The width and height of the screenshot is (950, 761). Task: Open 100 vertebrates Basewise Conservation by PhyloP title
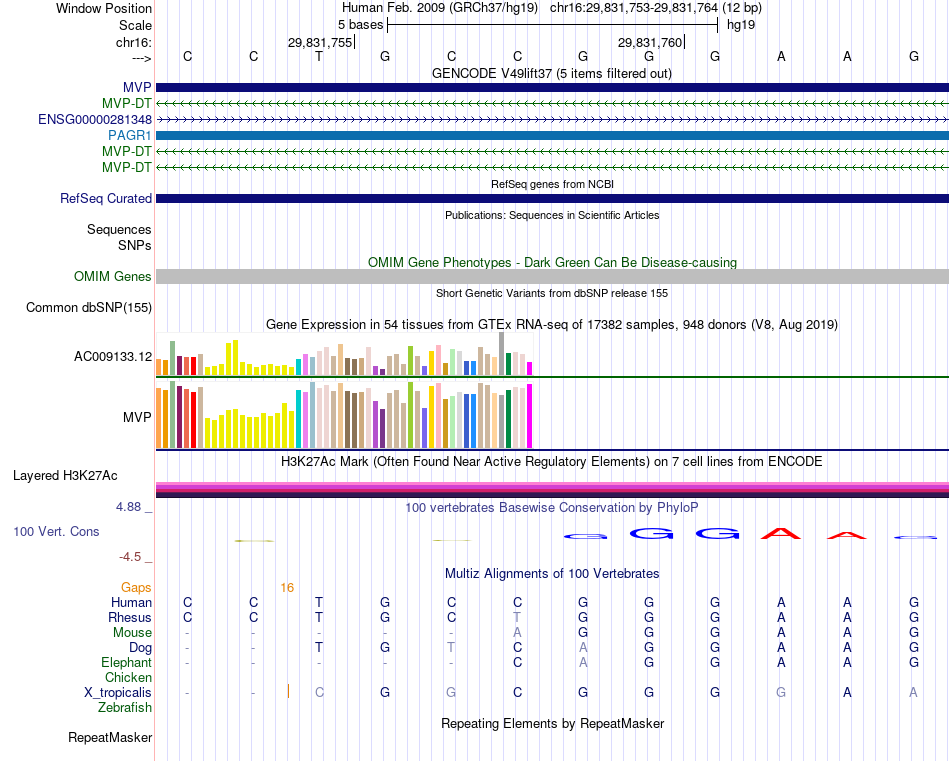552,508
